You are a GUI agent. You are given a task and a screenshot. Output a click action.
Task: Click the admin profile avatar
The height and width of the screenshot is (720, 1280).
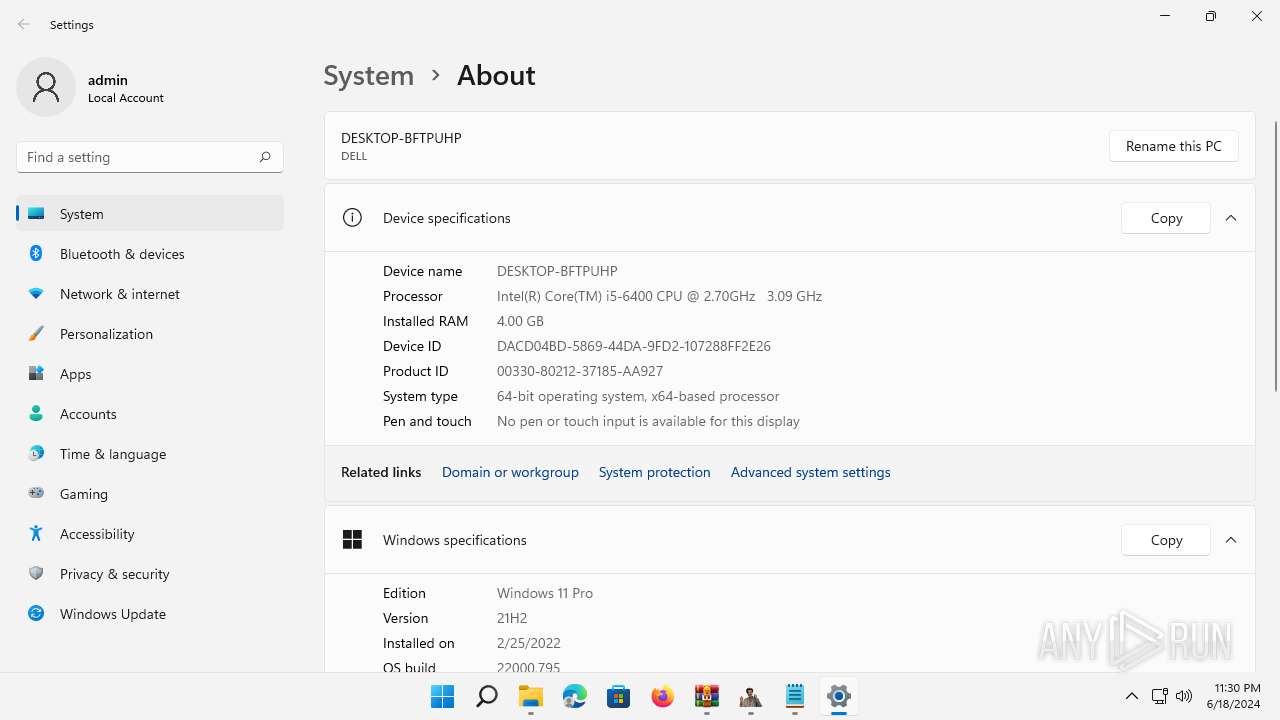point(46,87)
